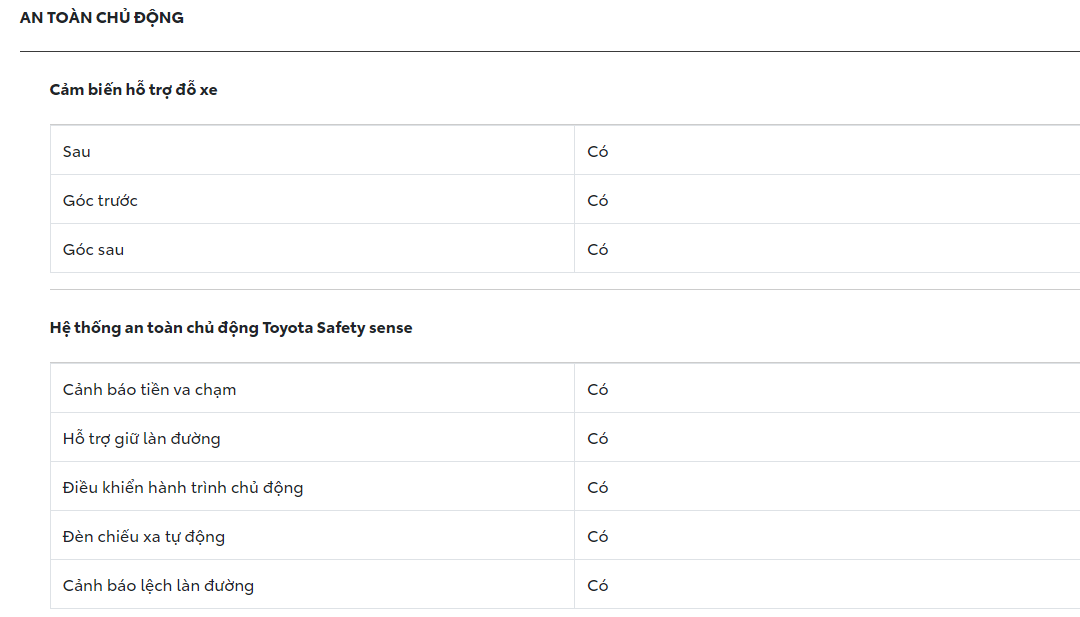Click the Có value for Góc trước

598,201
